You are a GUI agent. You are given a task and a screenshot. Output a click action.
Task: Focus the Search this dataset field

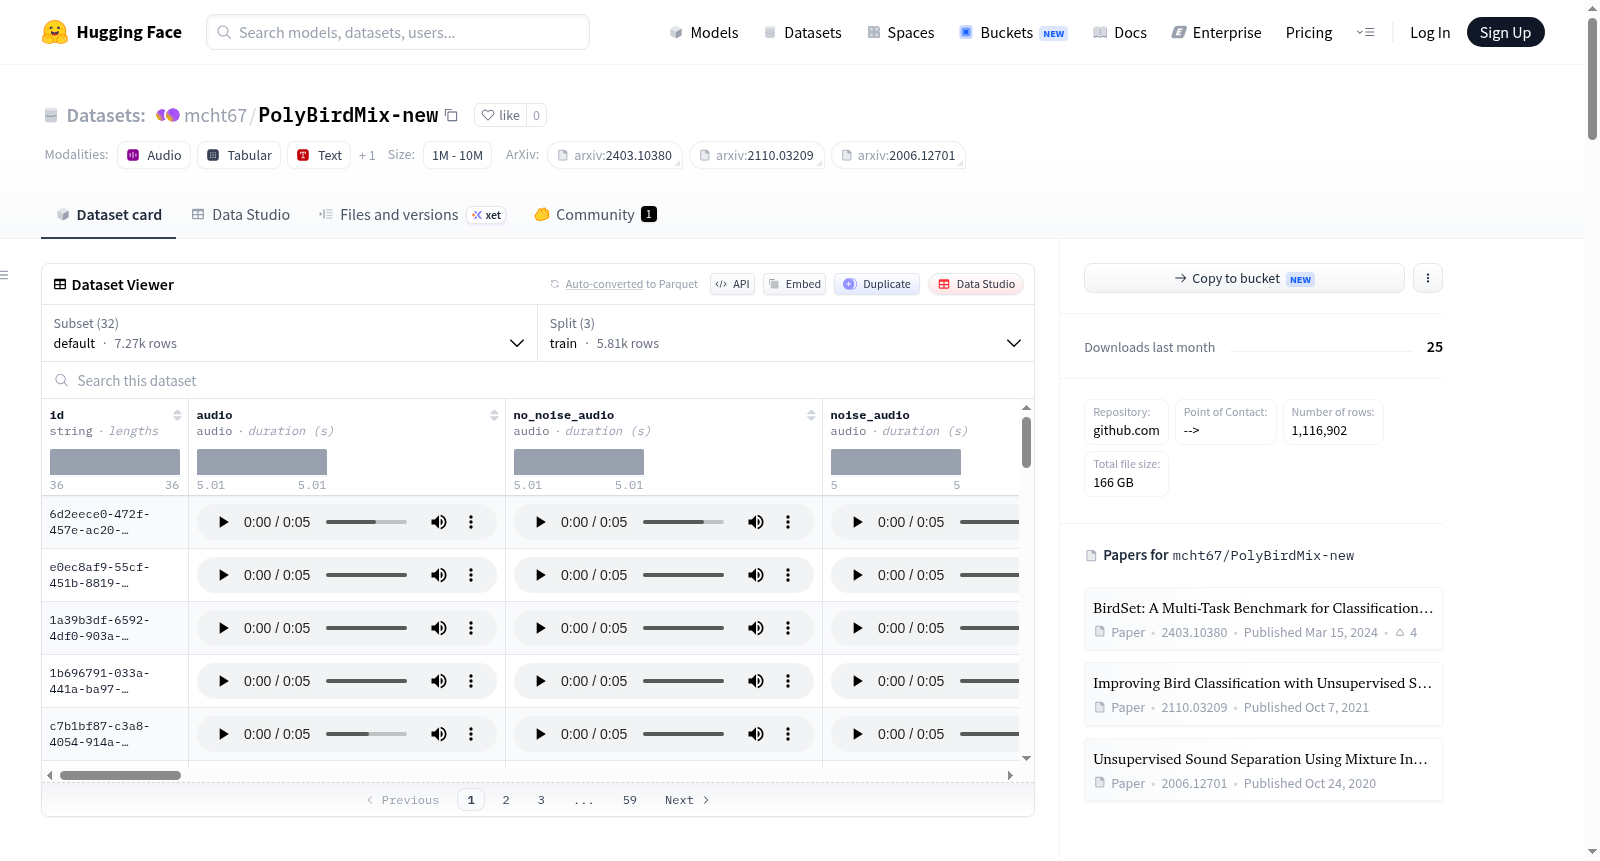click(538, 380)
